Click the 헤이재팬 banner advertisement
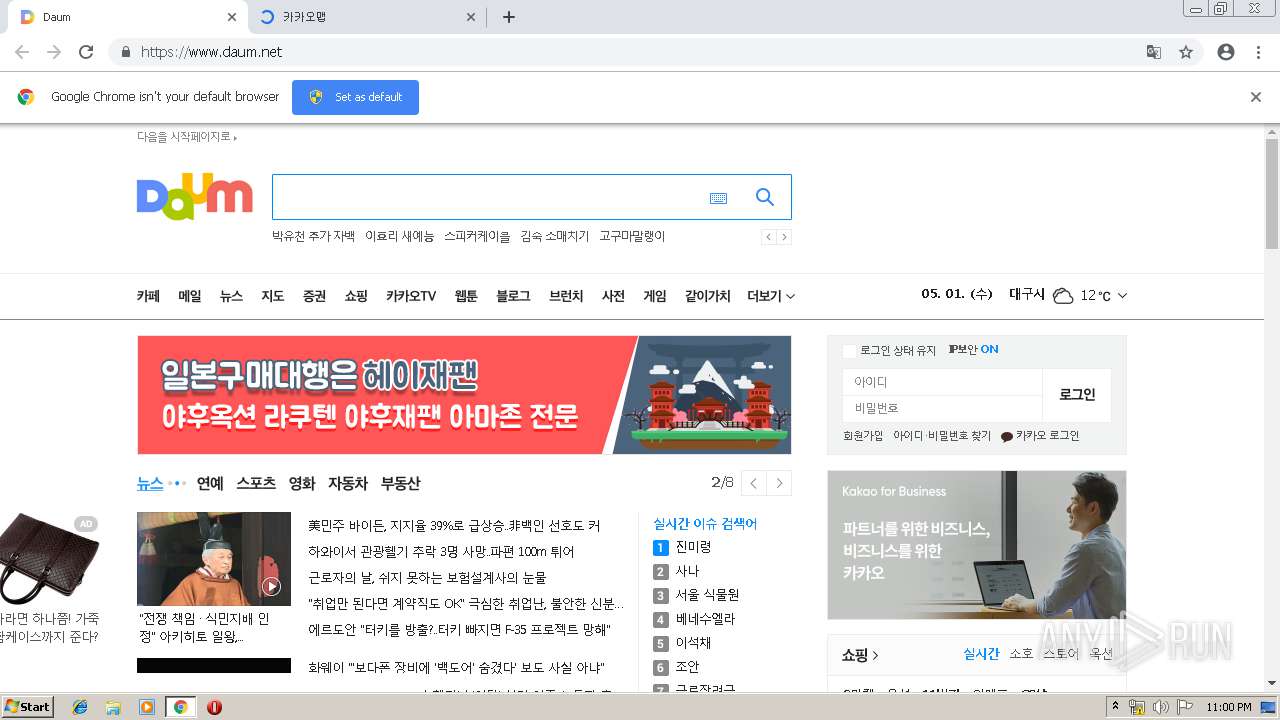1280x720 pixels. (x=464, y=395)
